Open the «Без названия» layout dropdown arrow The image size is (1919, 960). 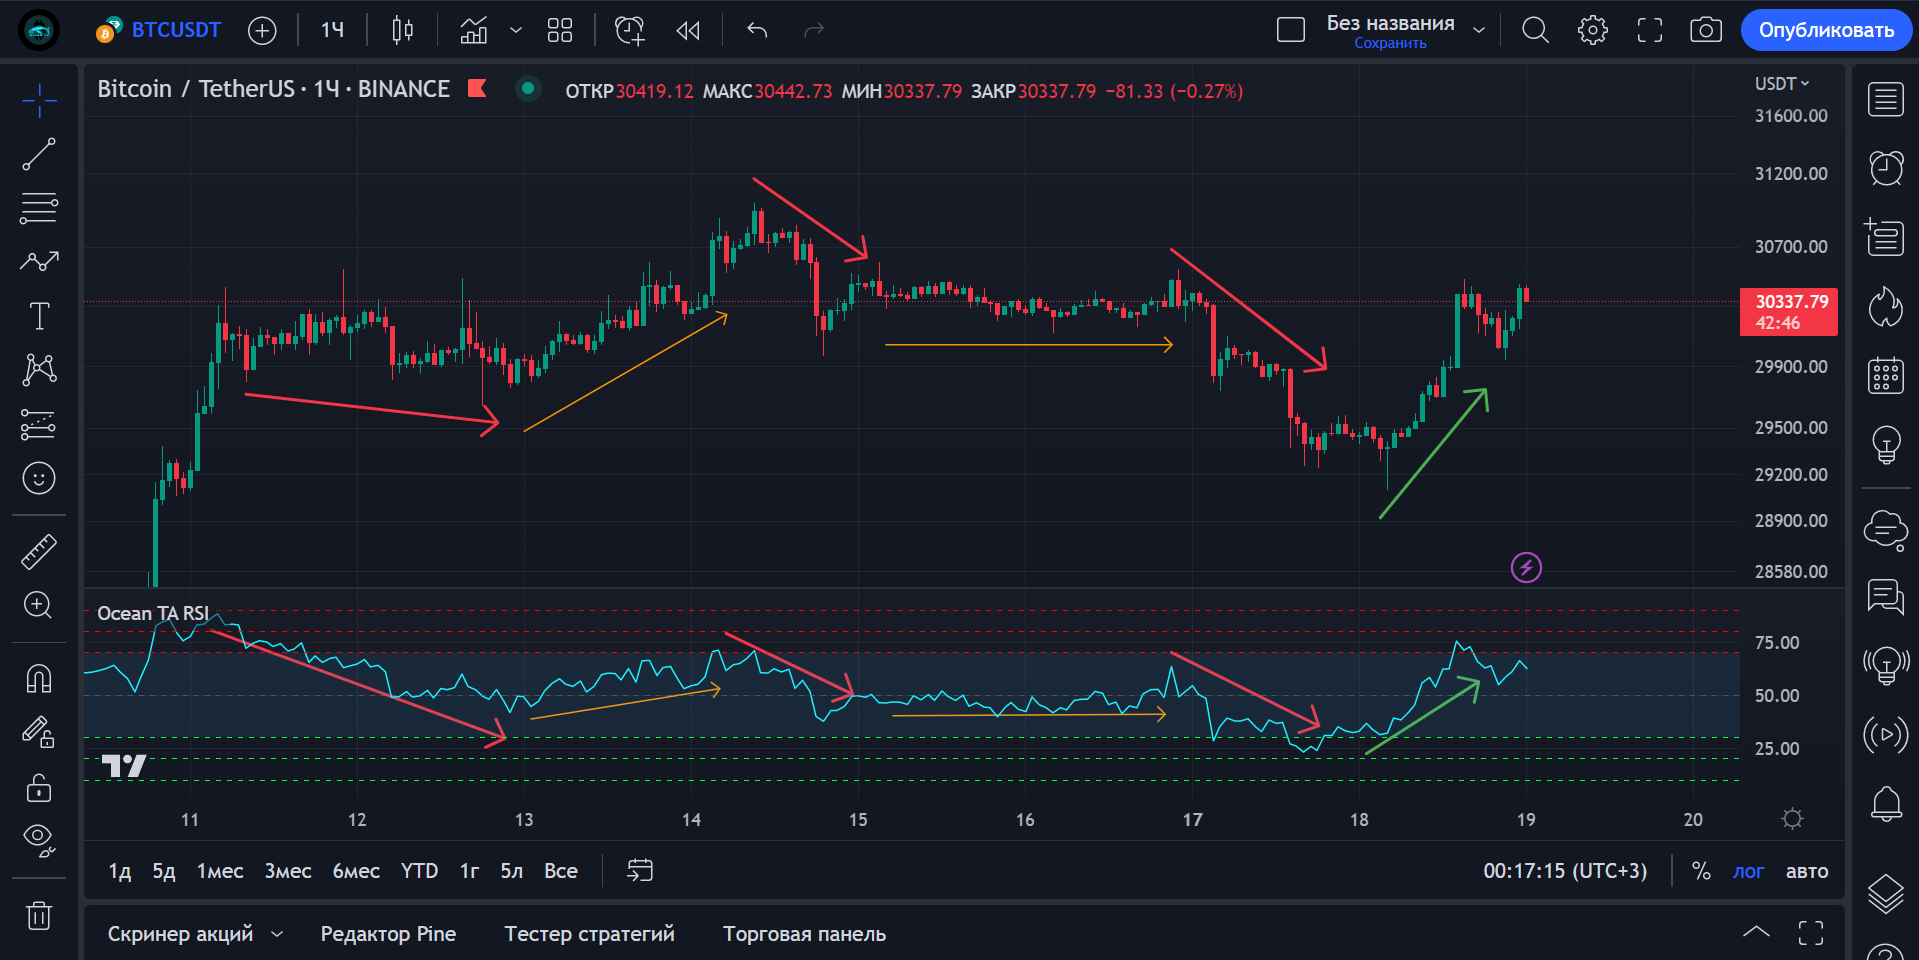[x=1479, y=30]
